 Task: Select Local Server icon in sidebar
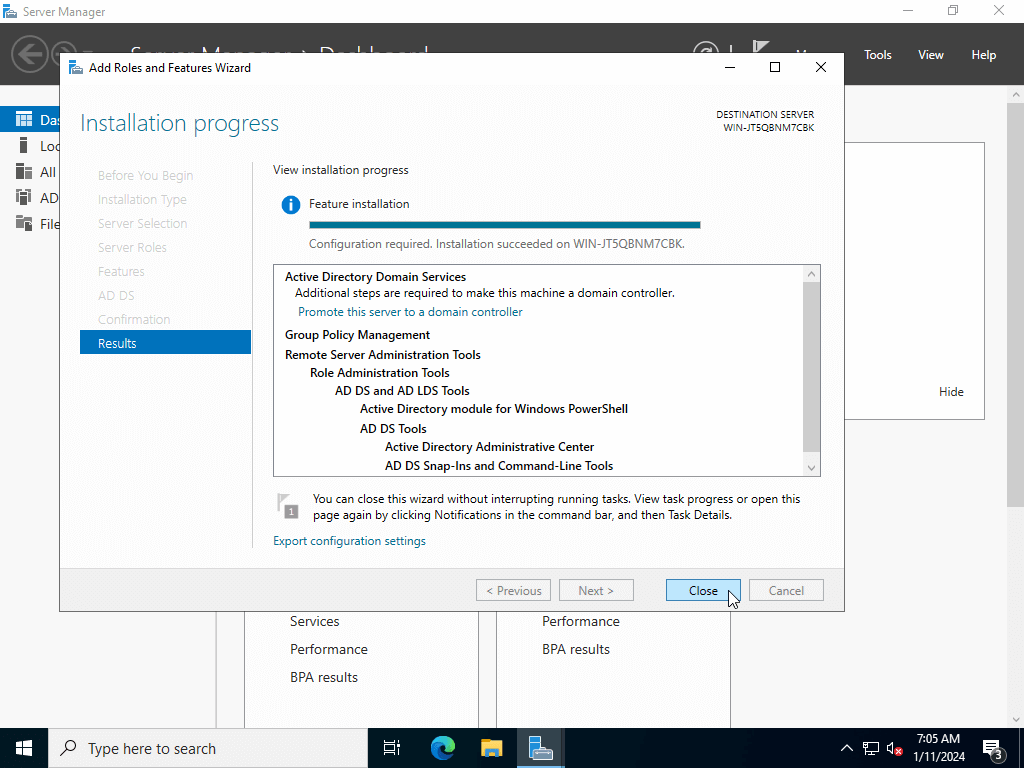tap(24, 145)
